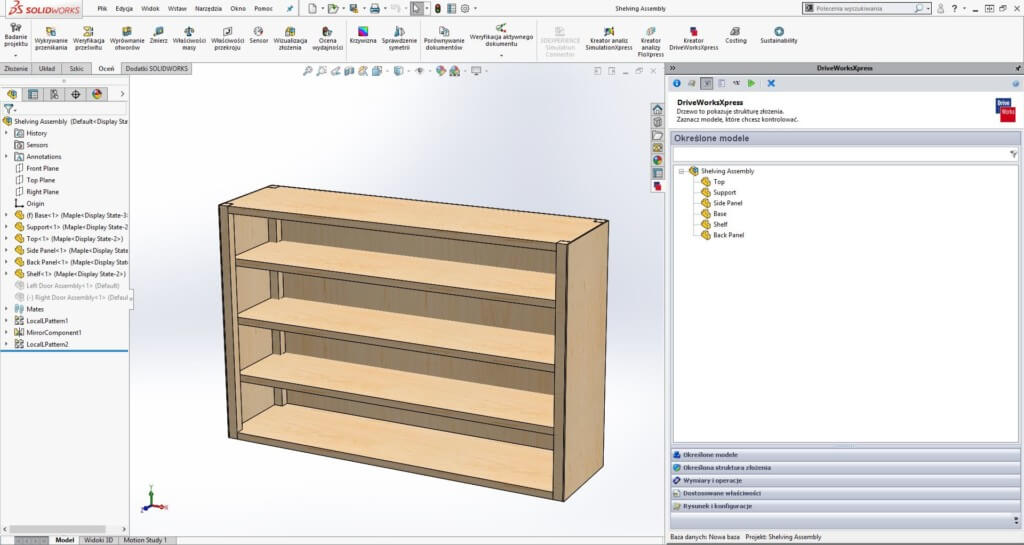
Task: Show more FeatureManager tabs arrow
Action: [x=122, y=94]
